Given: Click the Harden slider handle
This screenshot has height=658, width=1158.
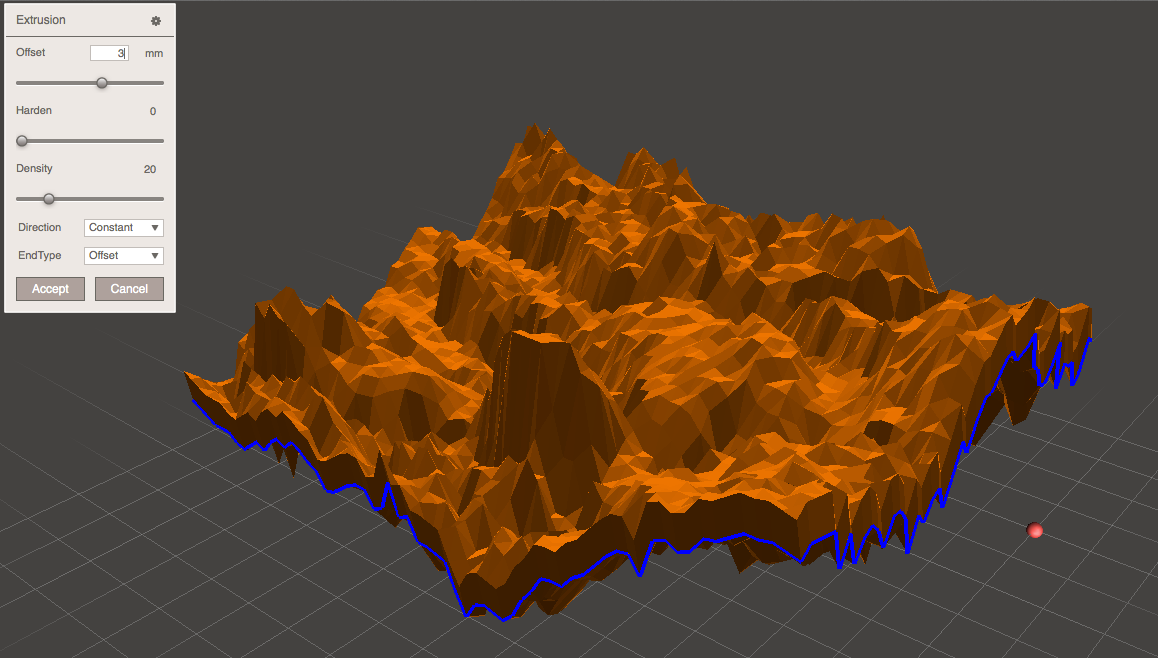Looking at the screenshot, I should [x=22, y=141].
